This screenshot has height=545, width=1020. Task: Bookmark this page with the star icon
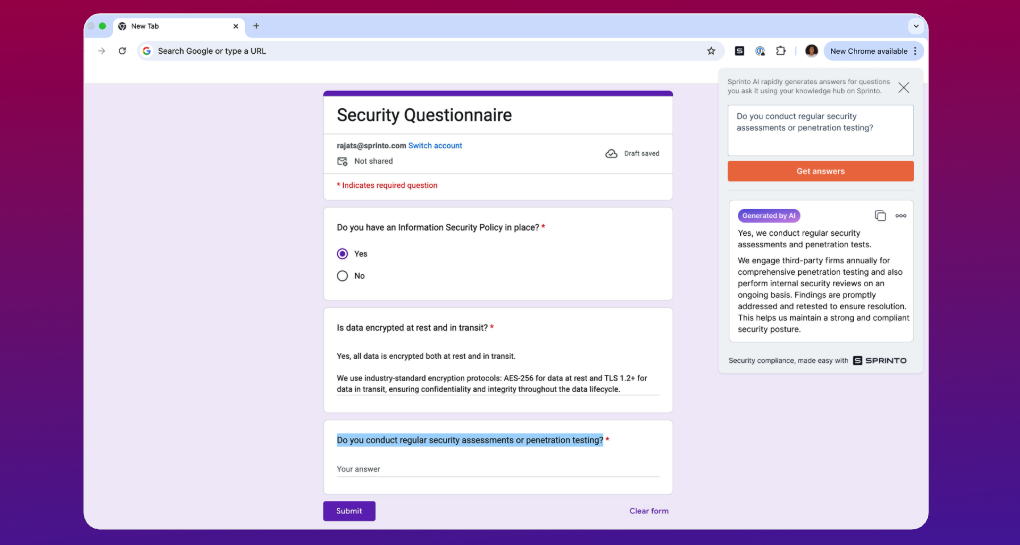tap(711, 51)
